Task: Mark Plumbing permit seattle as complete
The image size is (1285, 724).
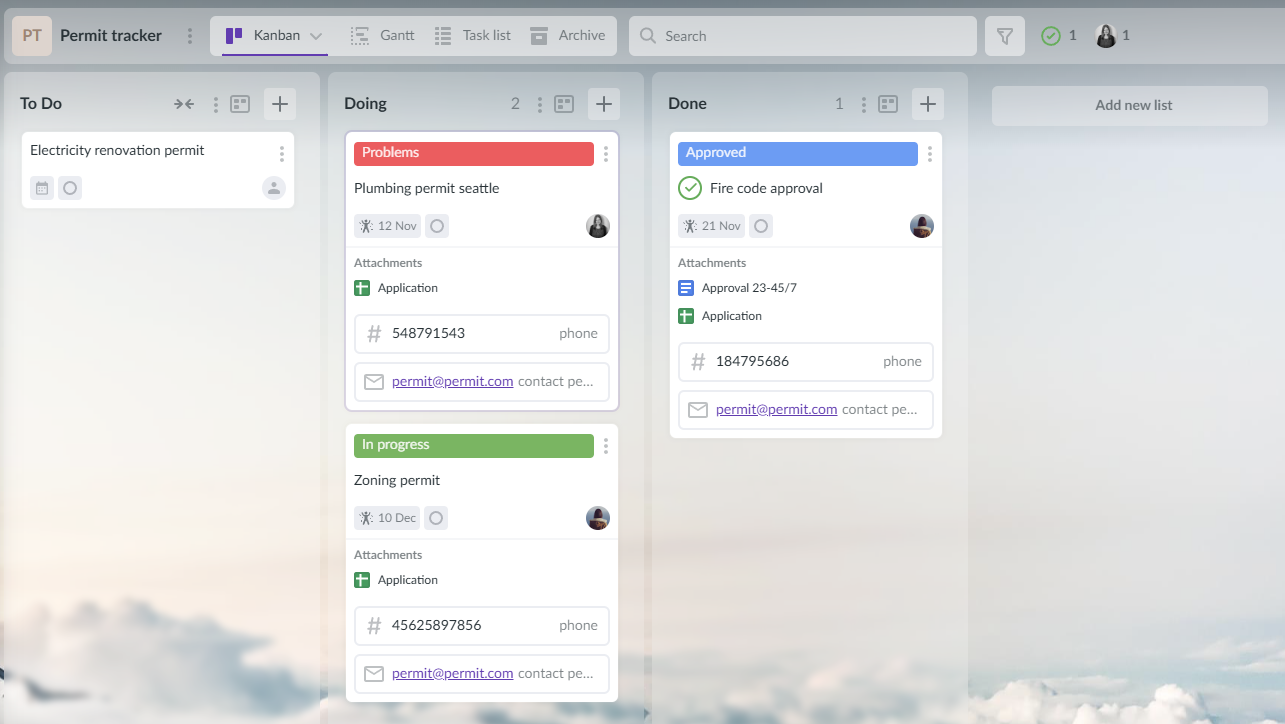Action: point(437,226)
